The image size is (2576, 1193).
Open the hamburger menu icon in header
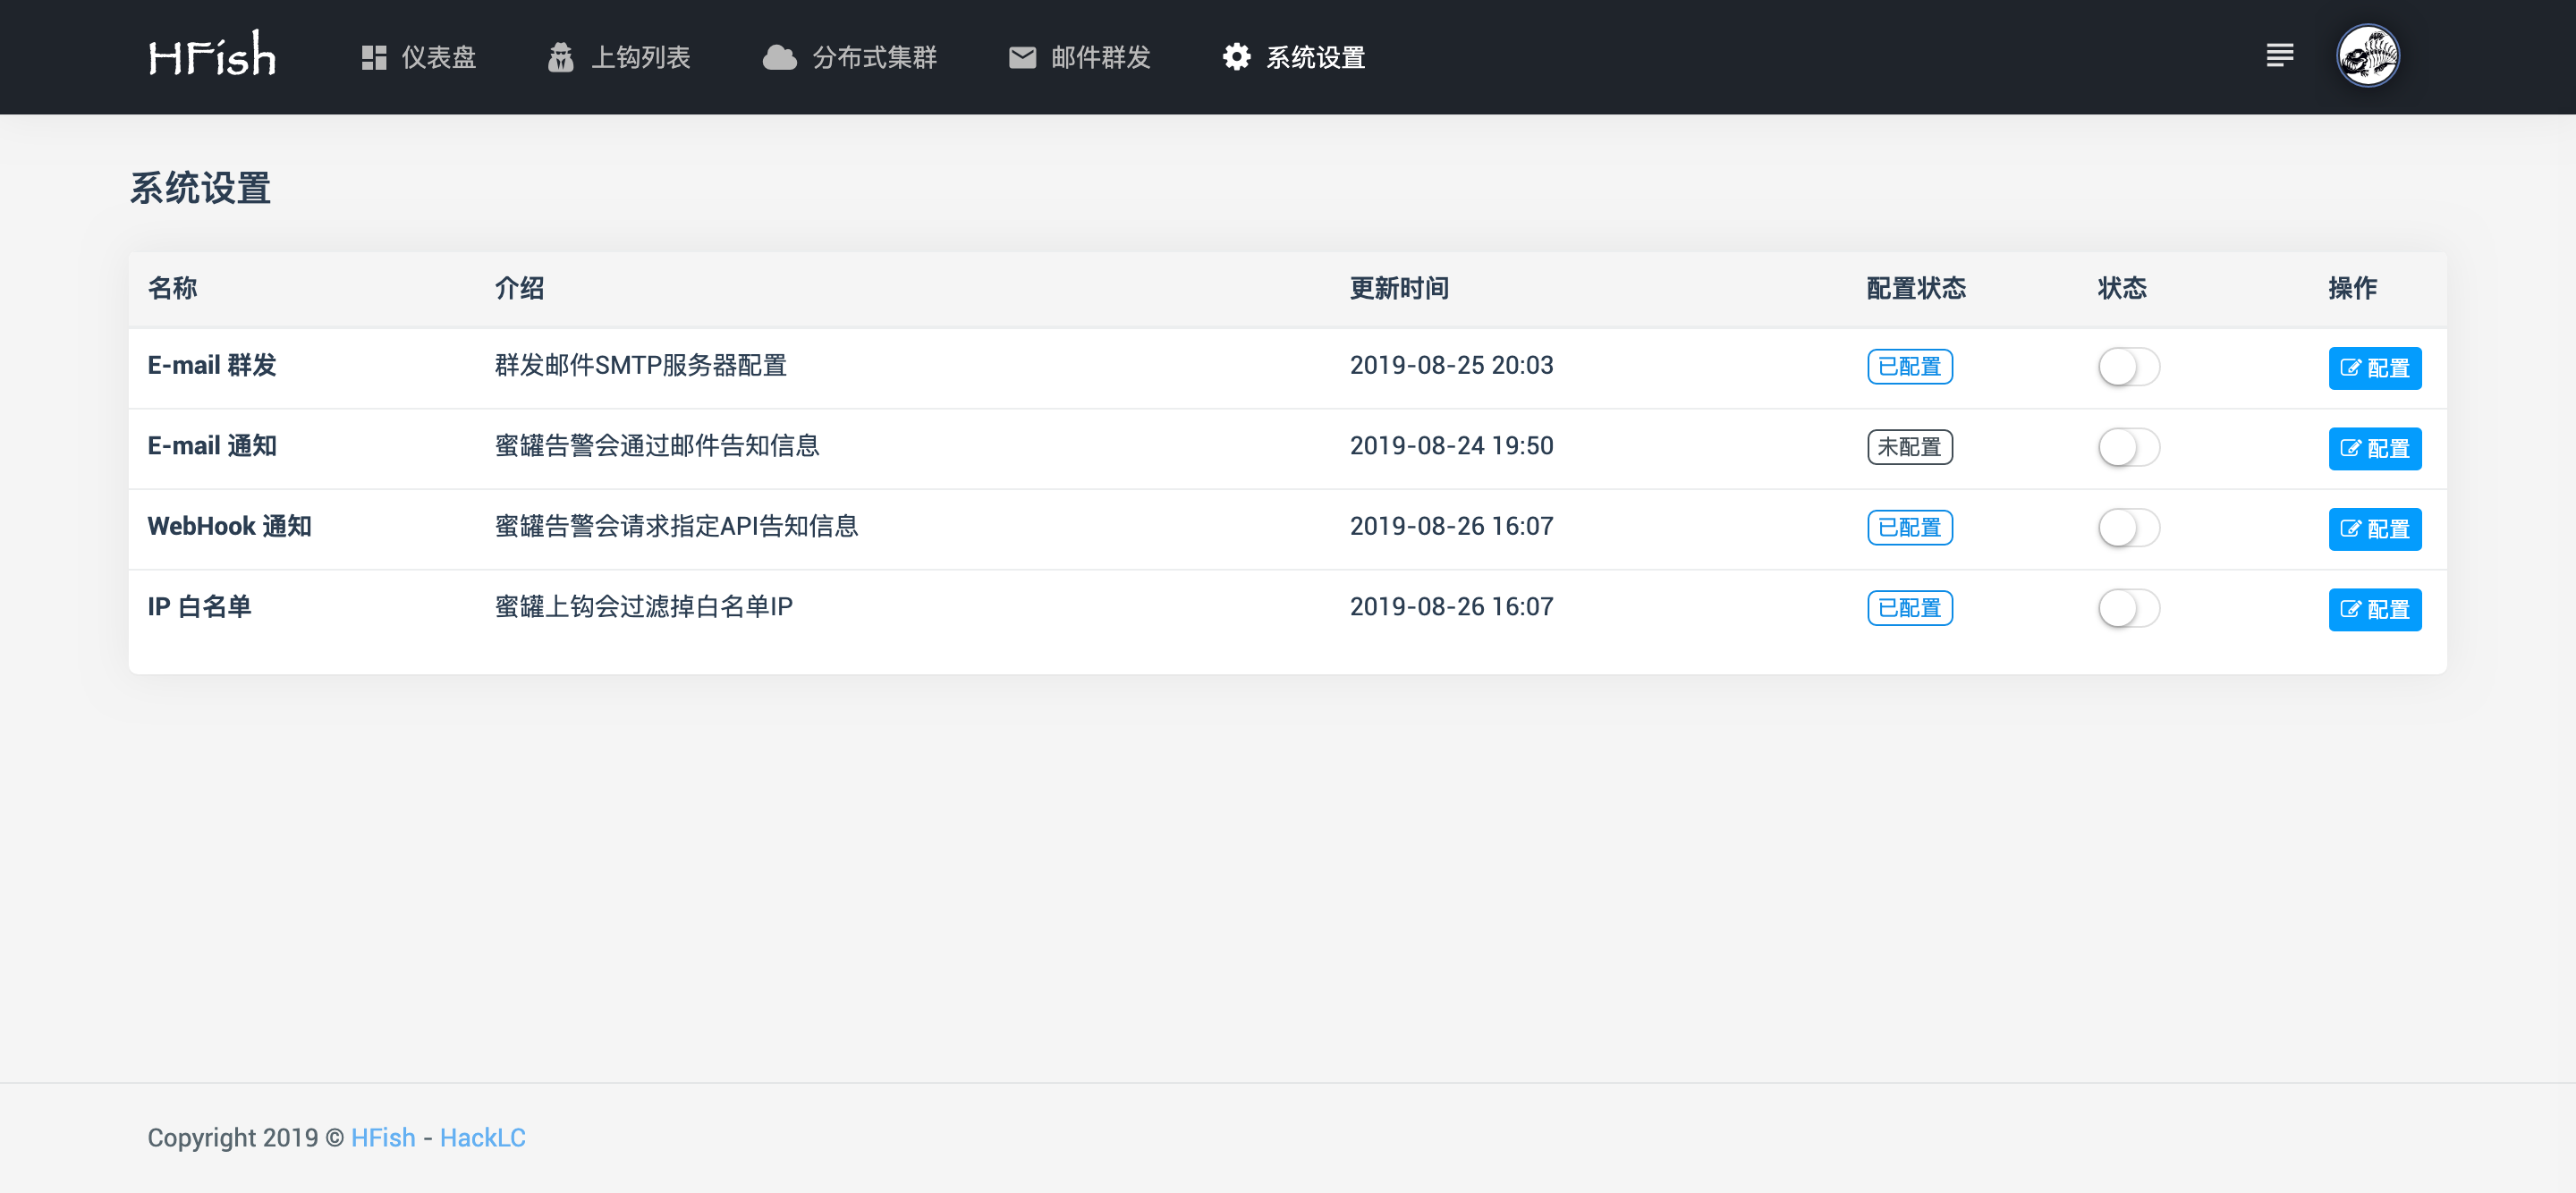pyautogui.click(x=2279, y=55)
